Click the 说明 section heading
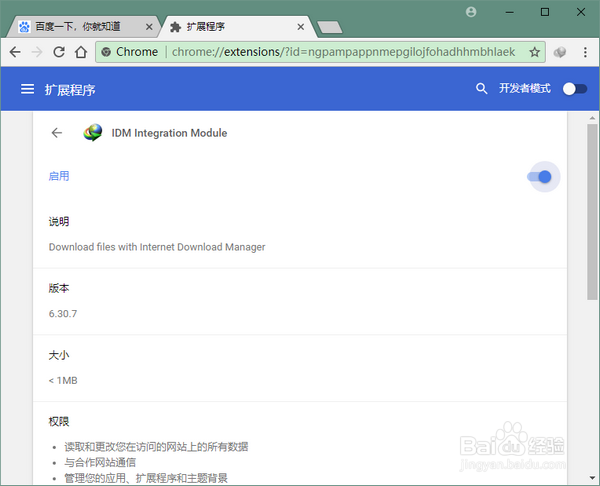This screenshot has height=486, width=600. (59, 221)
